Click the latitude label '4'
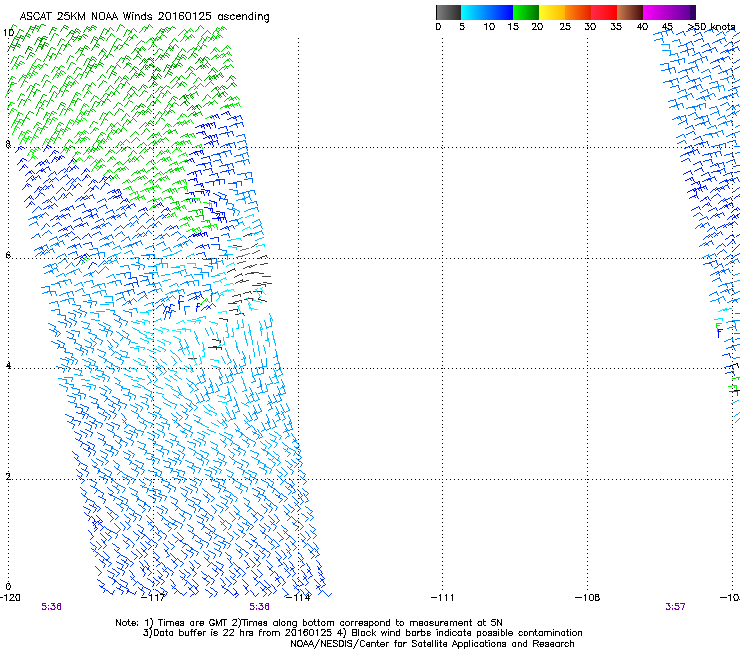This screenshot has width=740, height=650. tap(8, 366)
